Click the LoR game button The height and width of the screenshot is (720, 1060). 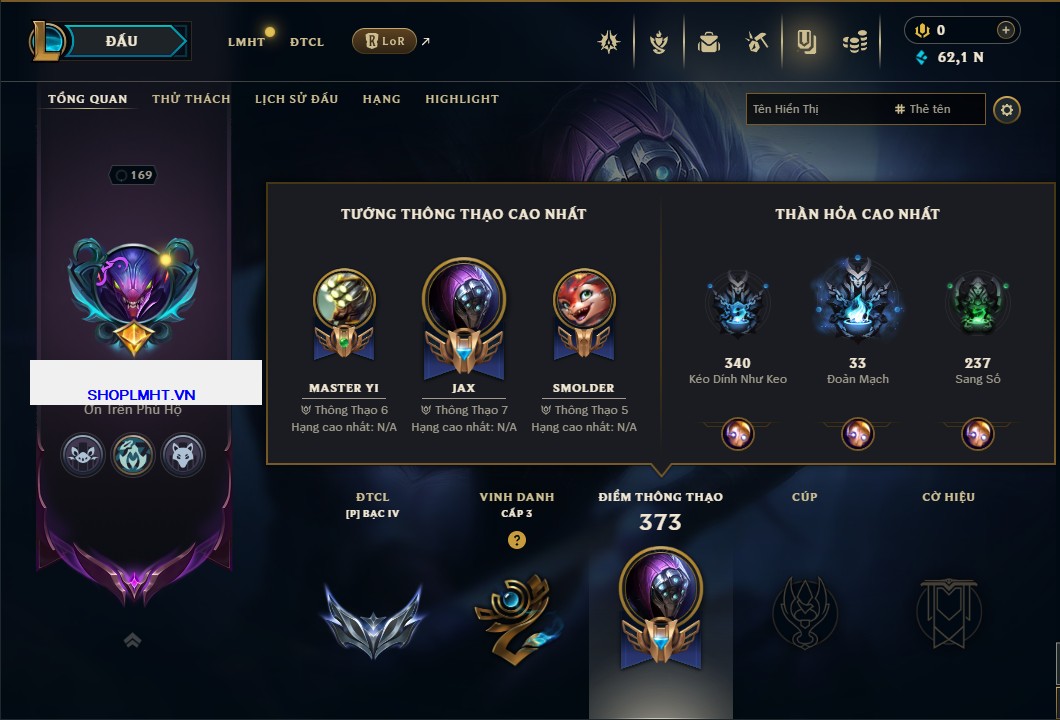point(384,41)
